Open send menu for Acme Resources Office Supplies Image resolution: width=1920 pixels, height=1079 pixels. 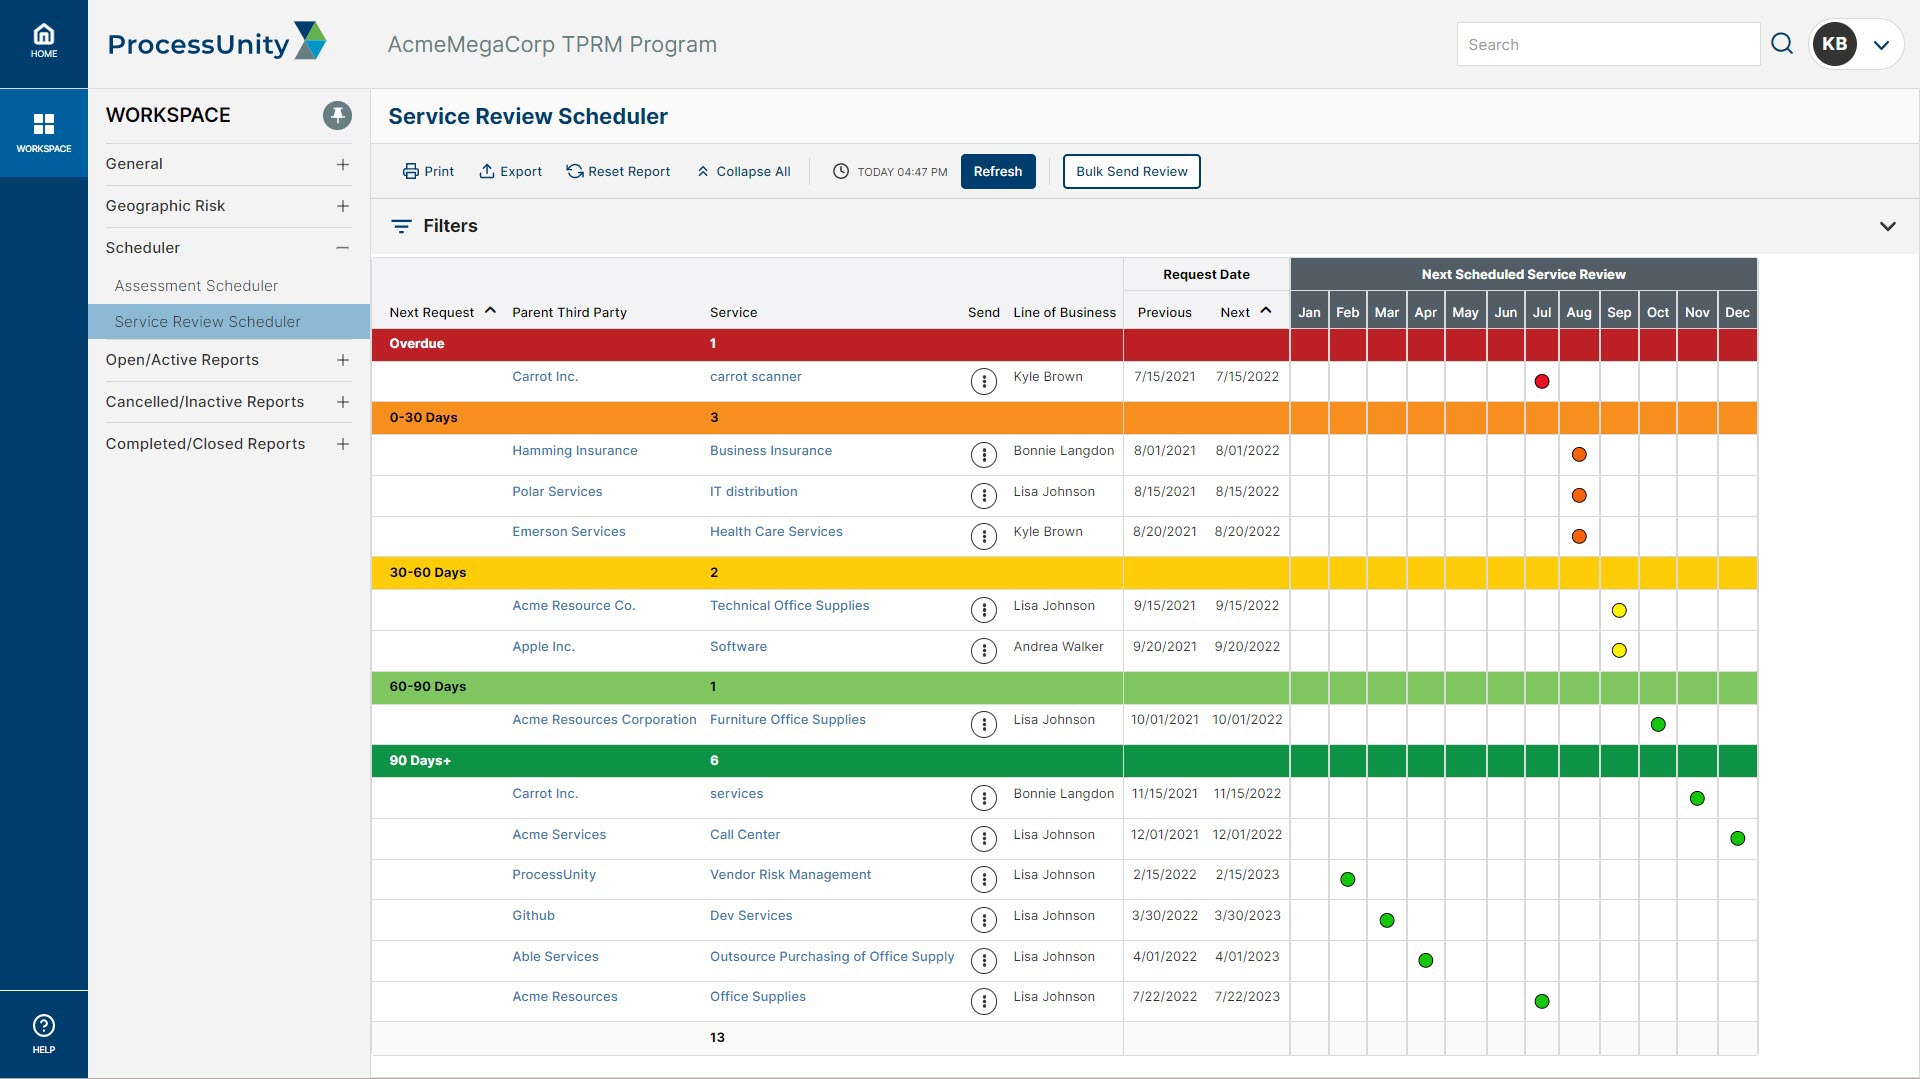(984, 1001)
